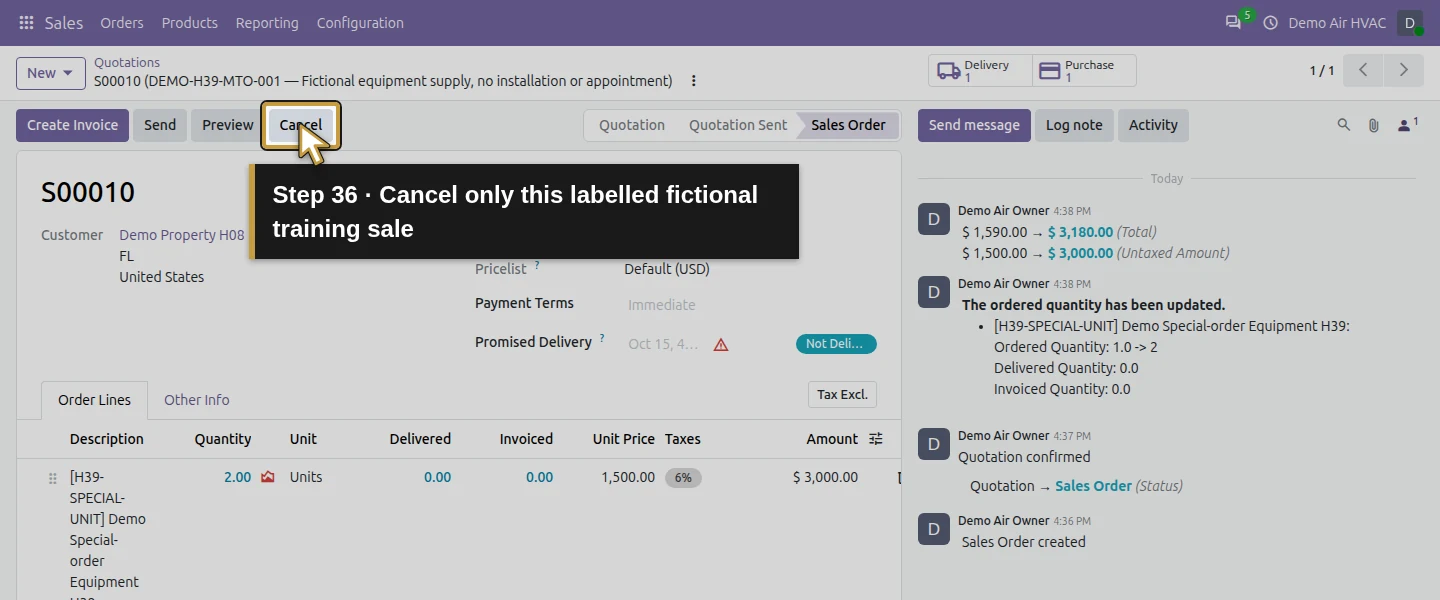Open the column settings adjust icon
Viewport: 1440px width, 600px height.
(x=876, y=439)
